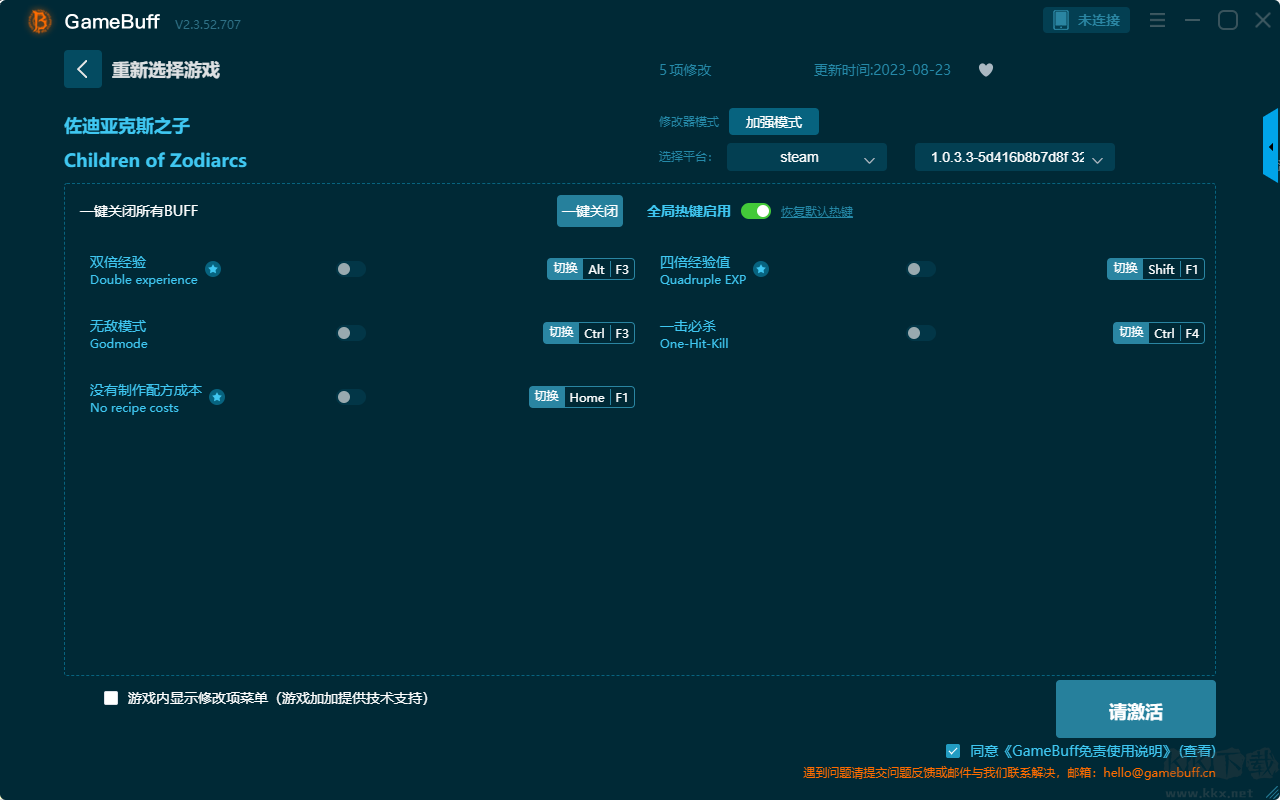
Task: Click star badge beside Double experience
Action: [x=213, y=269]
